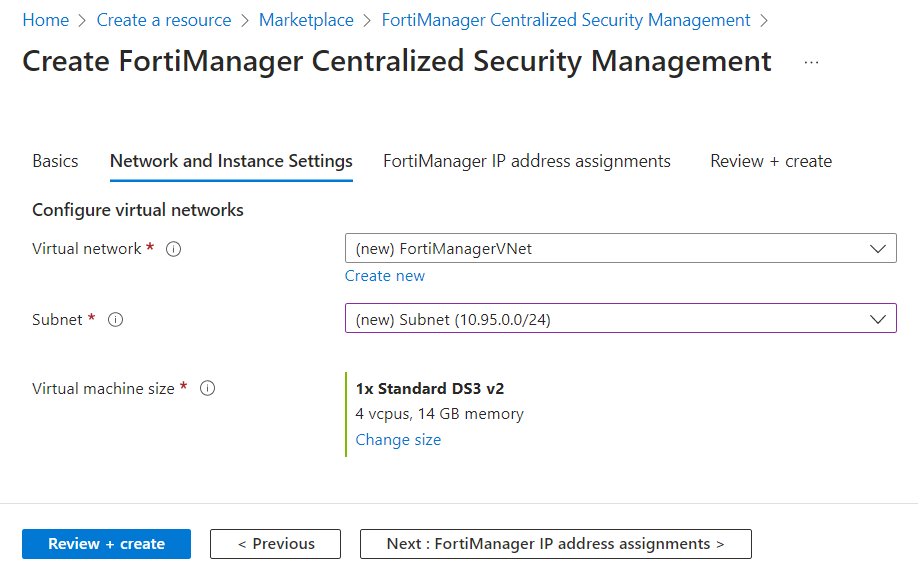The image size is (918, 581).
Task: Click the Virtual machine size info icon
Action: (x=208, y=389)
